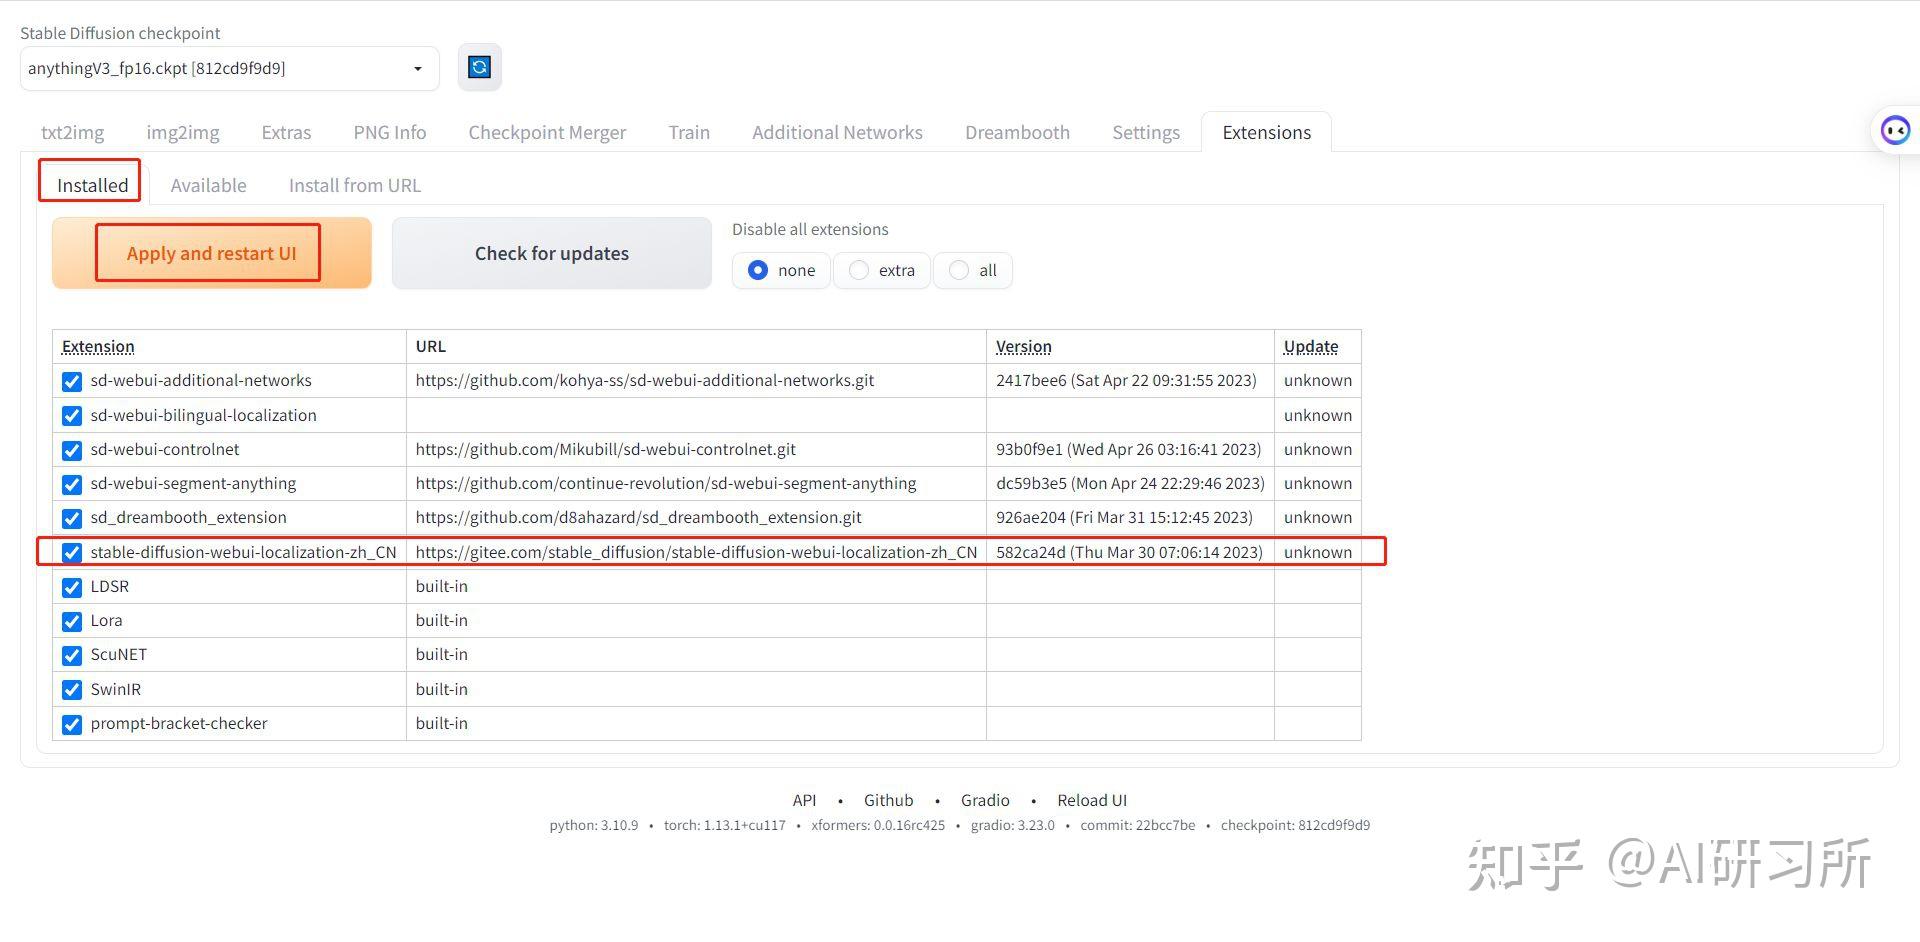Click the floating circular icon at top right

1895,129
